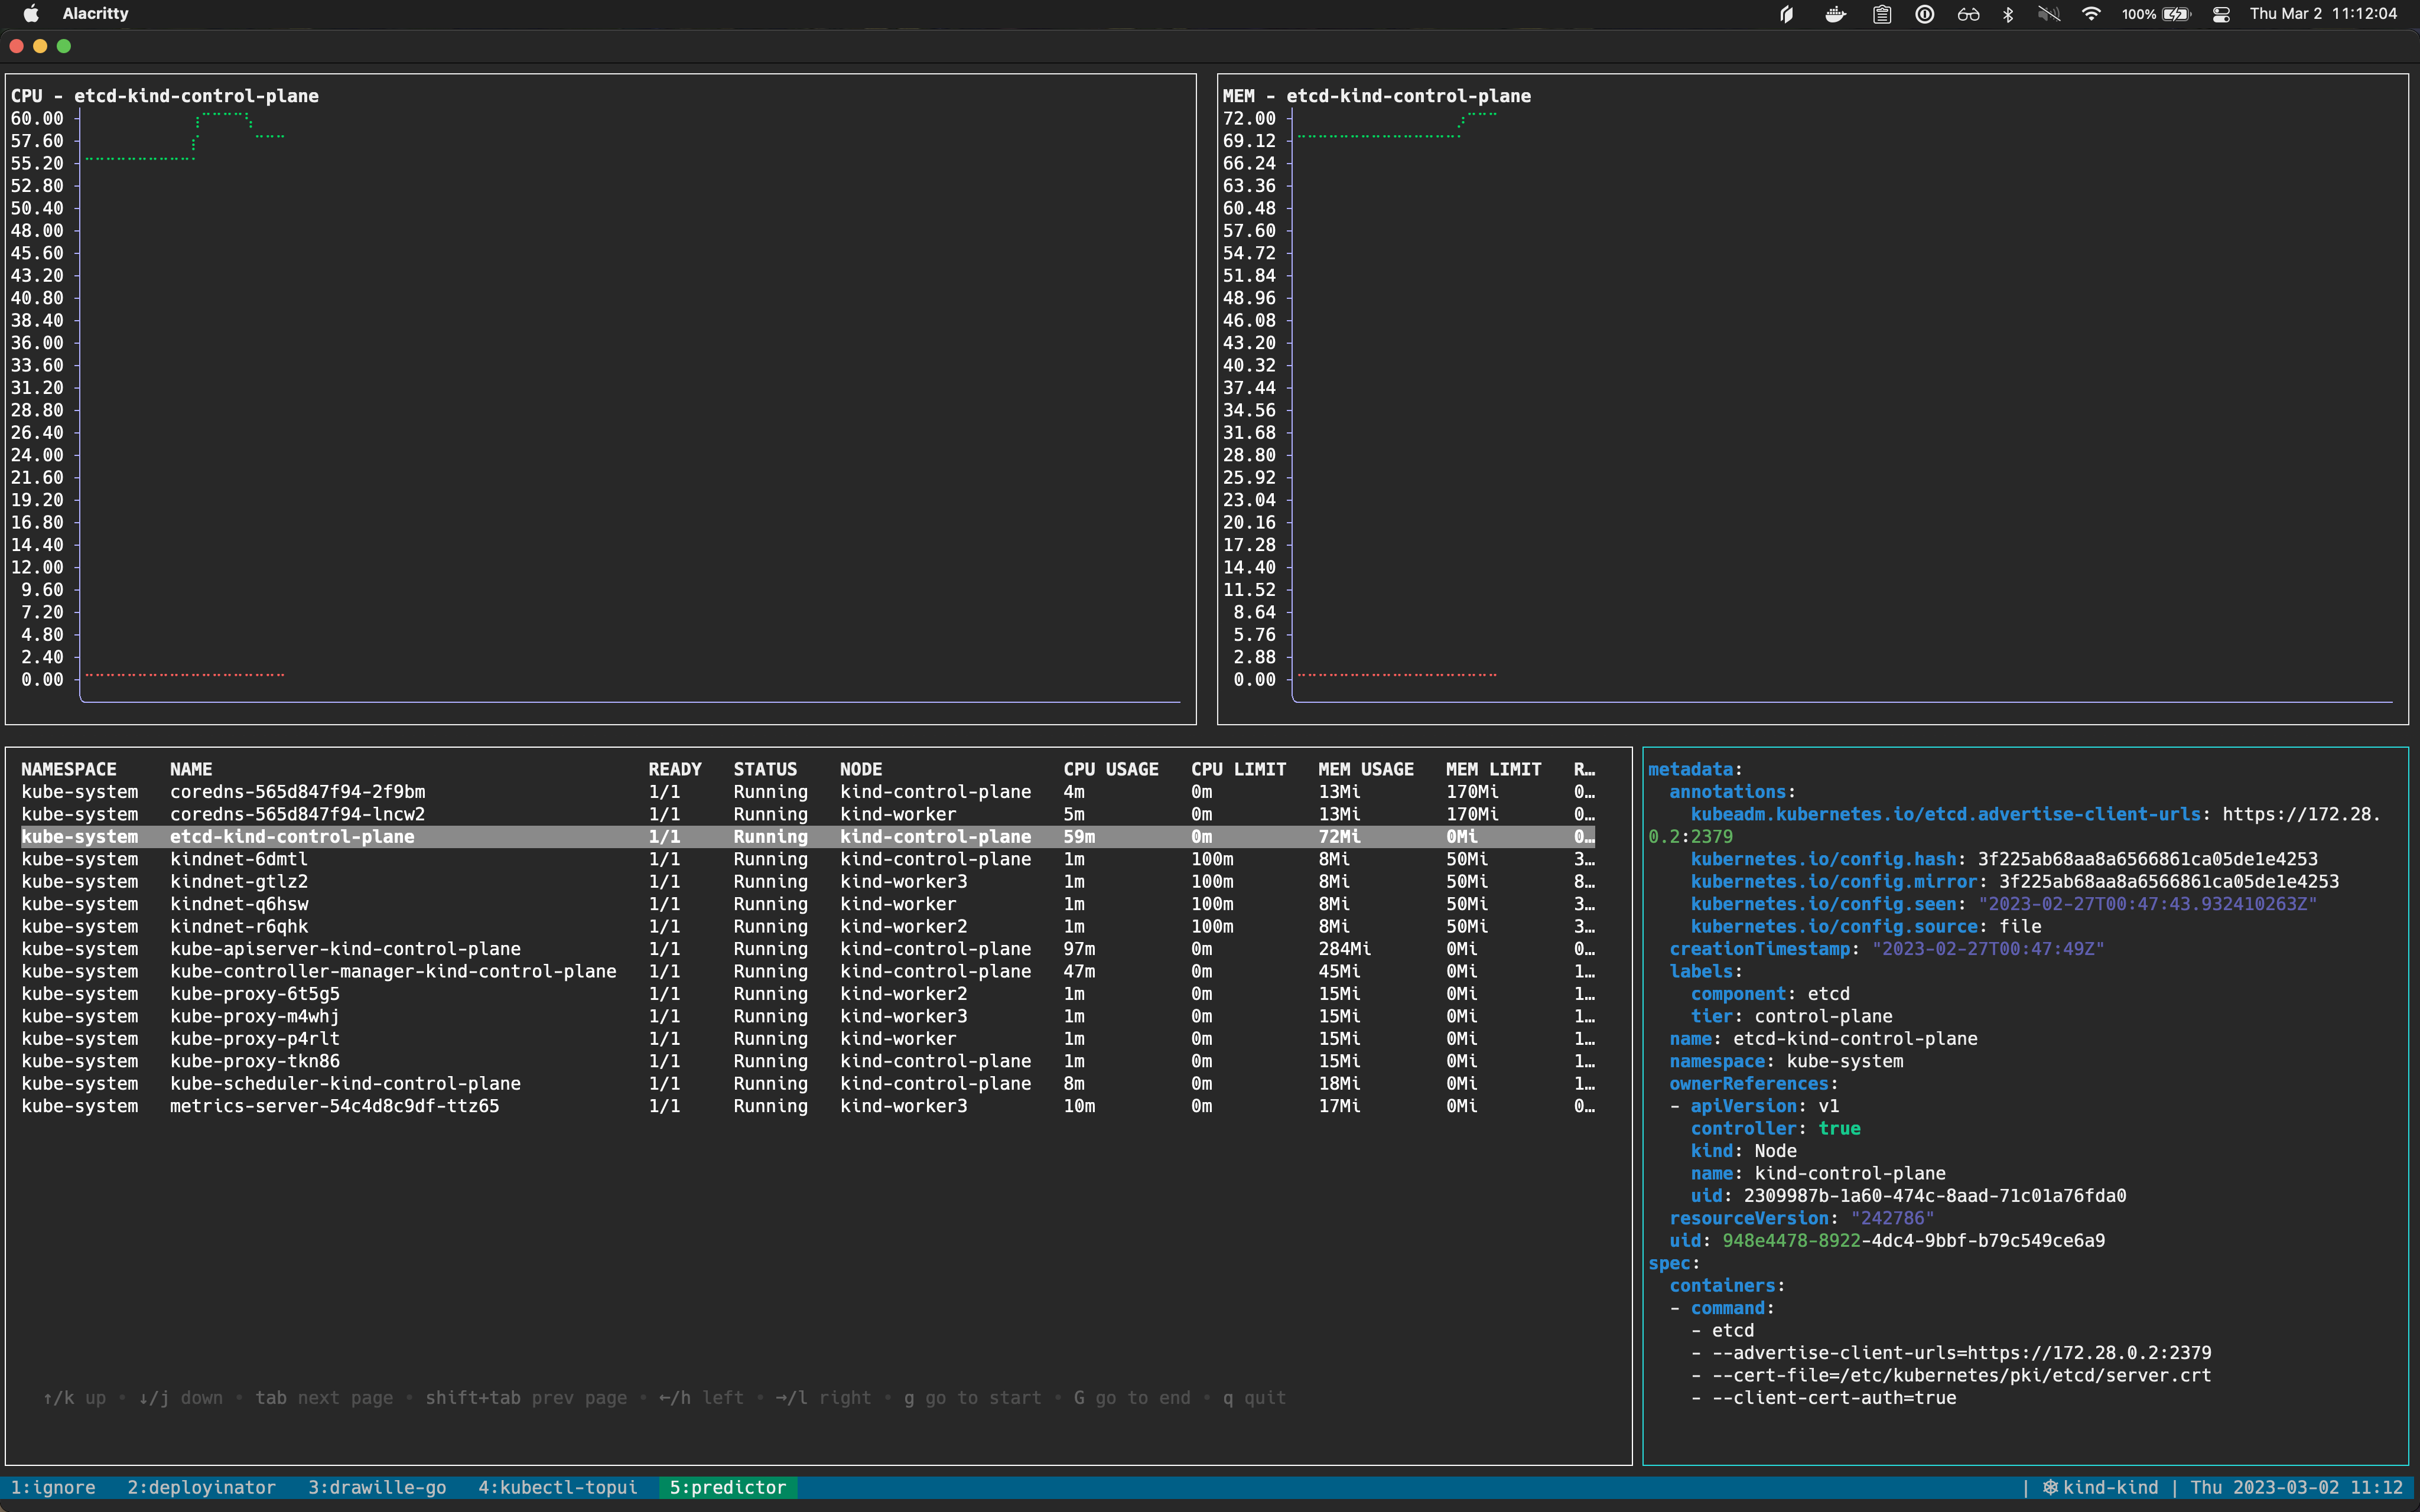2420x1512 pixels.
Task: Click the tmux status date Thu 2023-03-02 11:12
Action: [2297, 1487]
